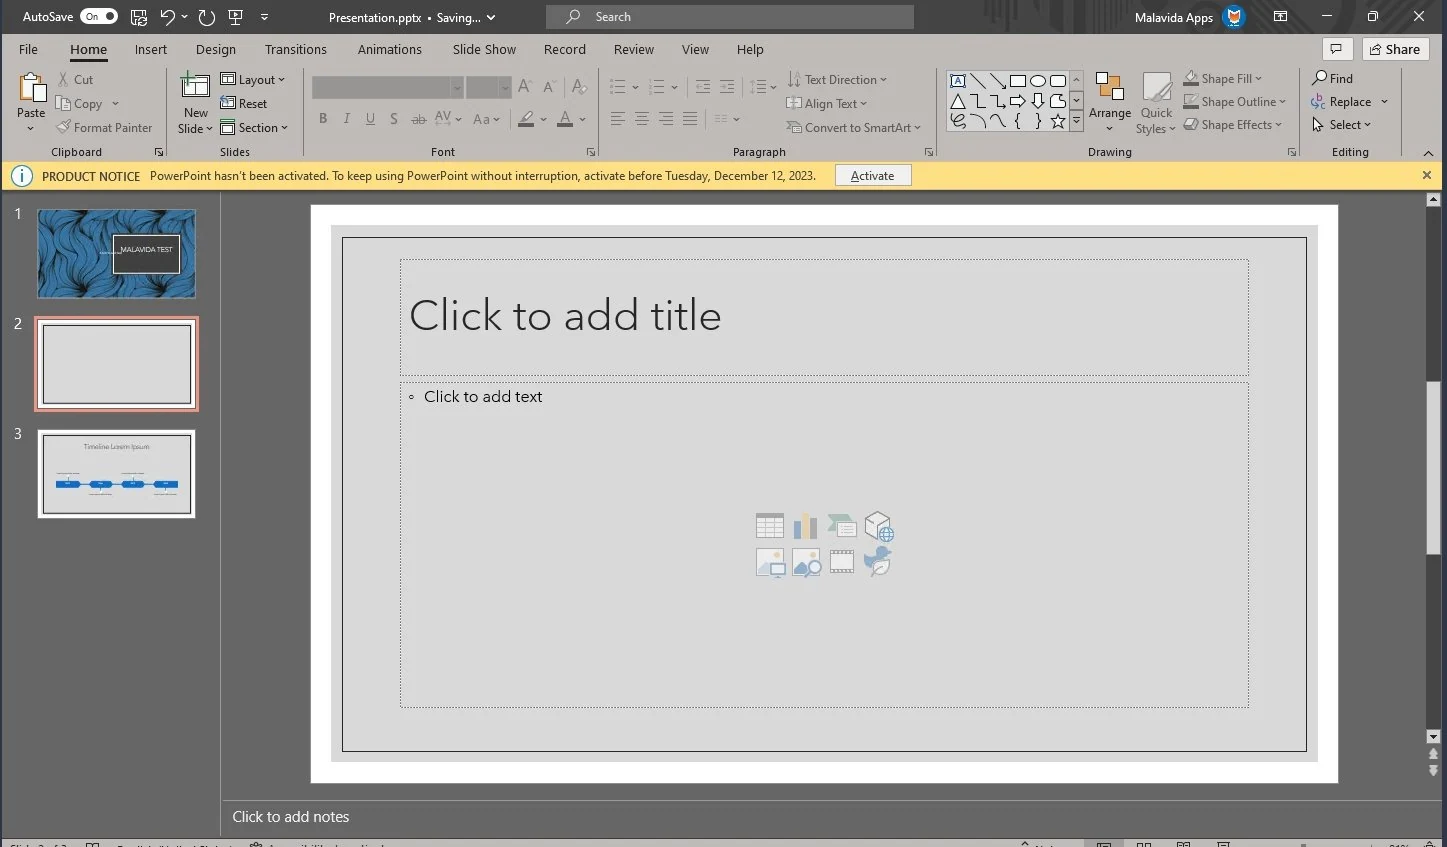Click the Save icon in title bar

(139, 17)
